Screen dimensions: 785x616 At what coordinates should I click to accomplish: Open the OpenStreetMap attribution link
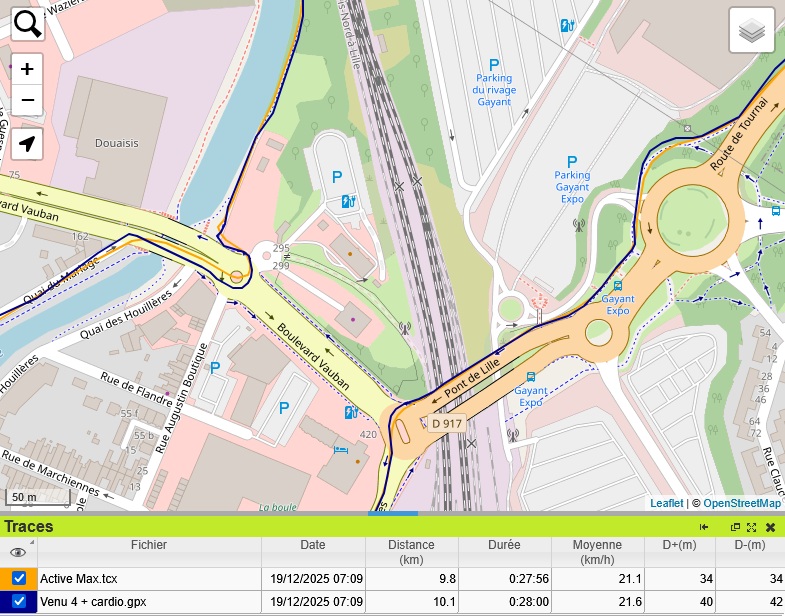741,503
